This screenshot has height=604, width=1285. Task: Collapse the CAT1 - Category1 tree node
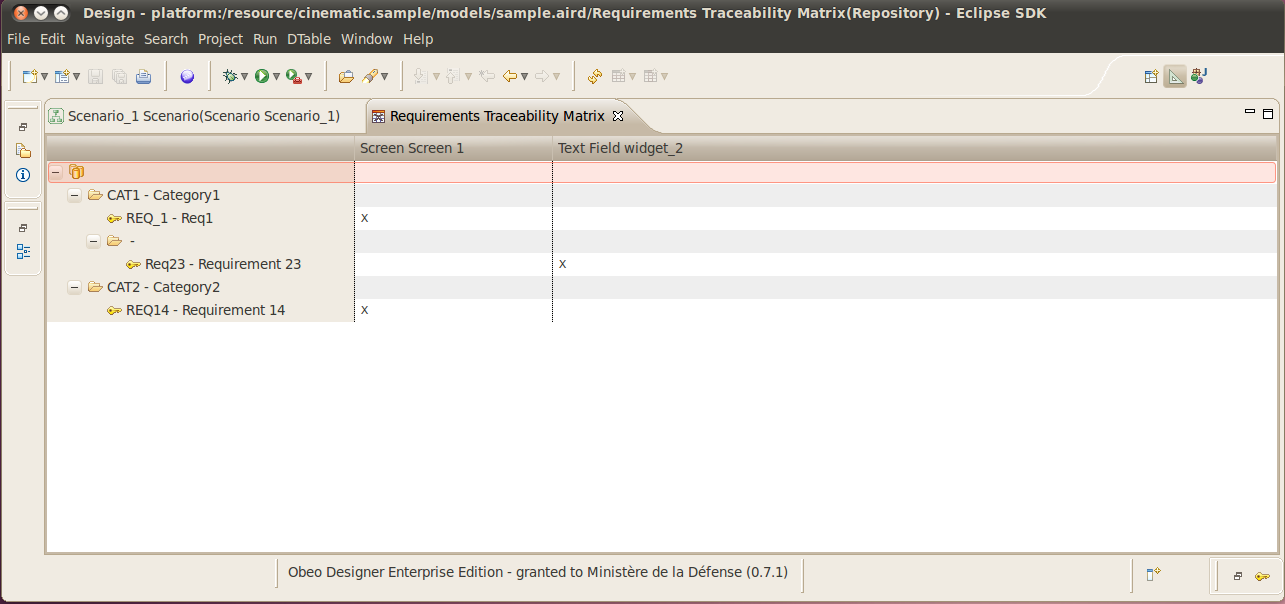coord(75,195)
